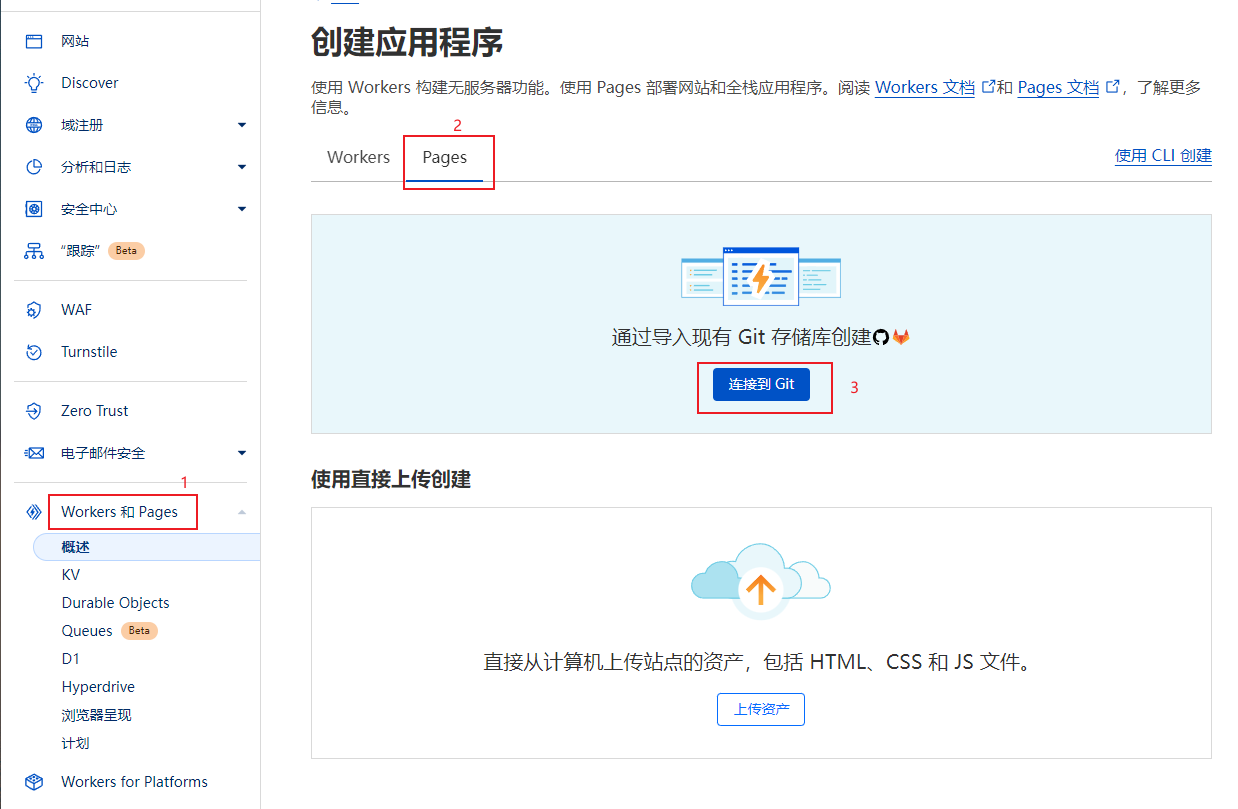Click the GitHub logo icon

(881, 338)
